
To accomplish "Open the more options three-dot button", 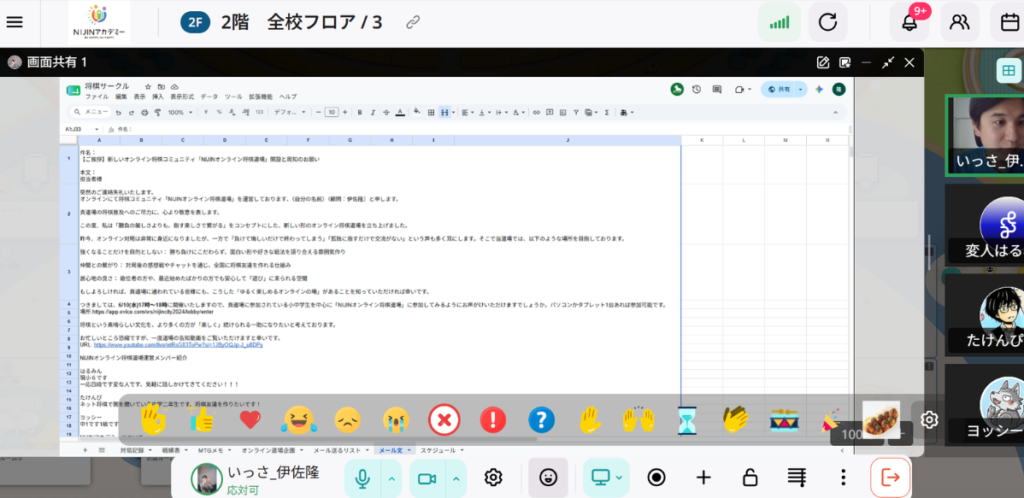I will [844, 478].
